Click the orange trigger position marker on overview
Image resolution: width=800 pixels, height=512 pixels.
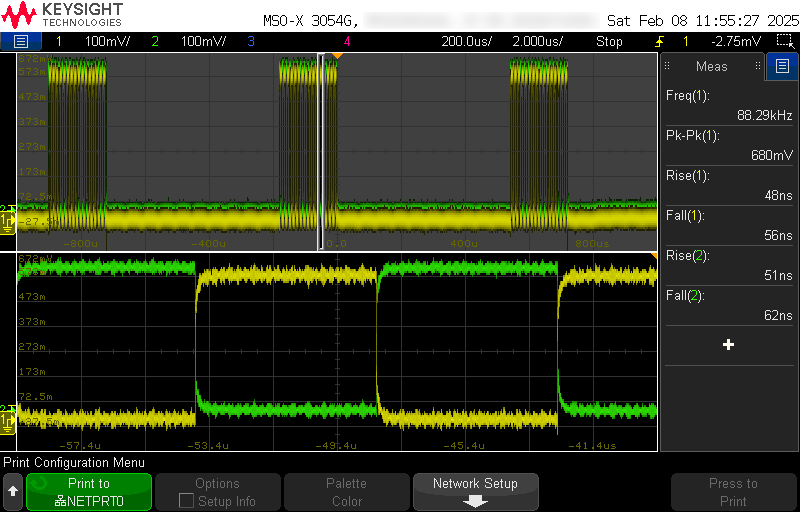337,56
